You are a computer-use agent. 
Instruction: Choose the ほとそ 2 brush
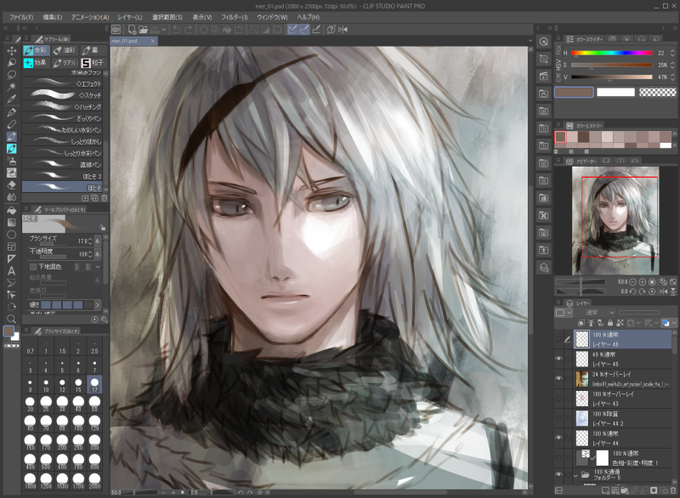click(x=63, y=176)
